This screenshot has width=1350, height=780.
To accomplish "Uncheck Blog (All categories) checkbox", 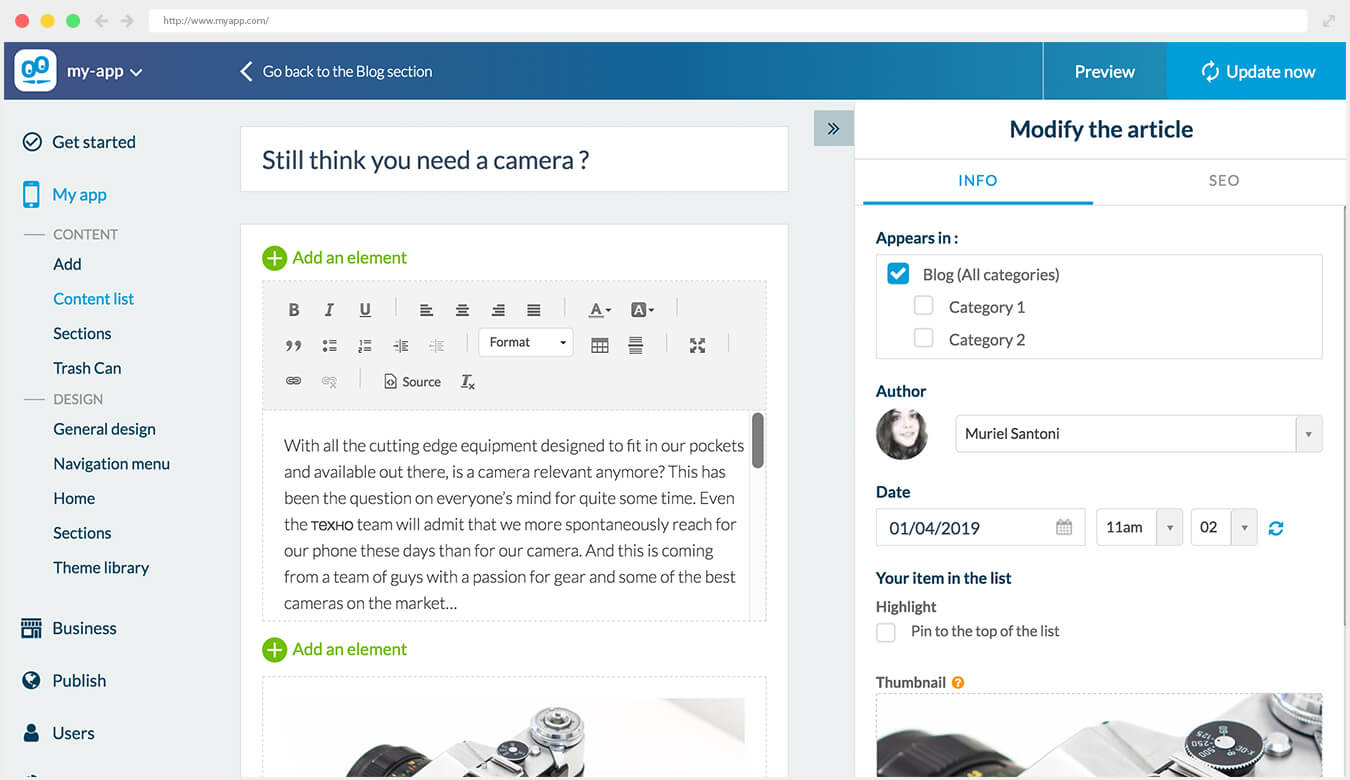I will [898, 274].
